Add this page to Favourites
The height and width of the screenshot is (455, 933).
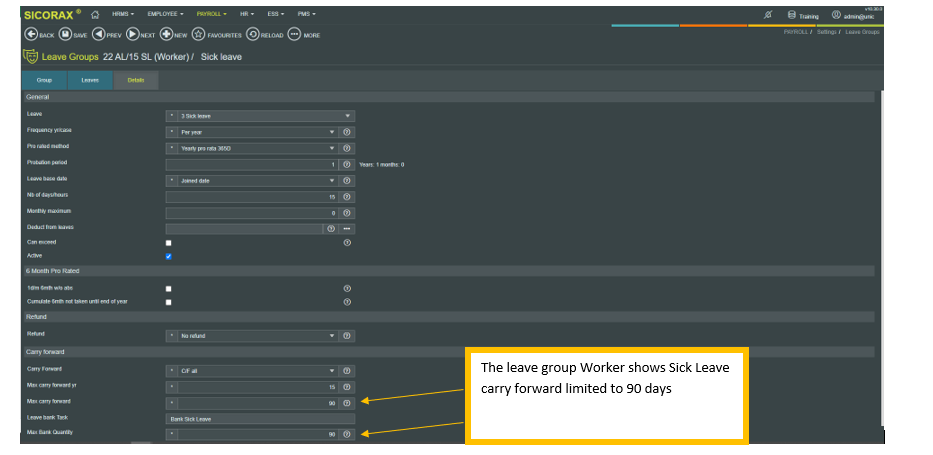[x=199, y=34]
